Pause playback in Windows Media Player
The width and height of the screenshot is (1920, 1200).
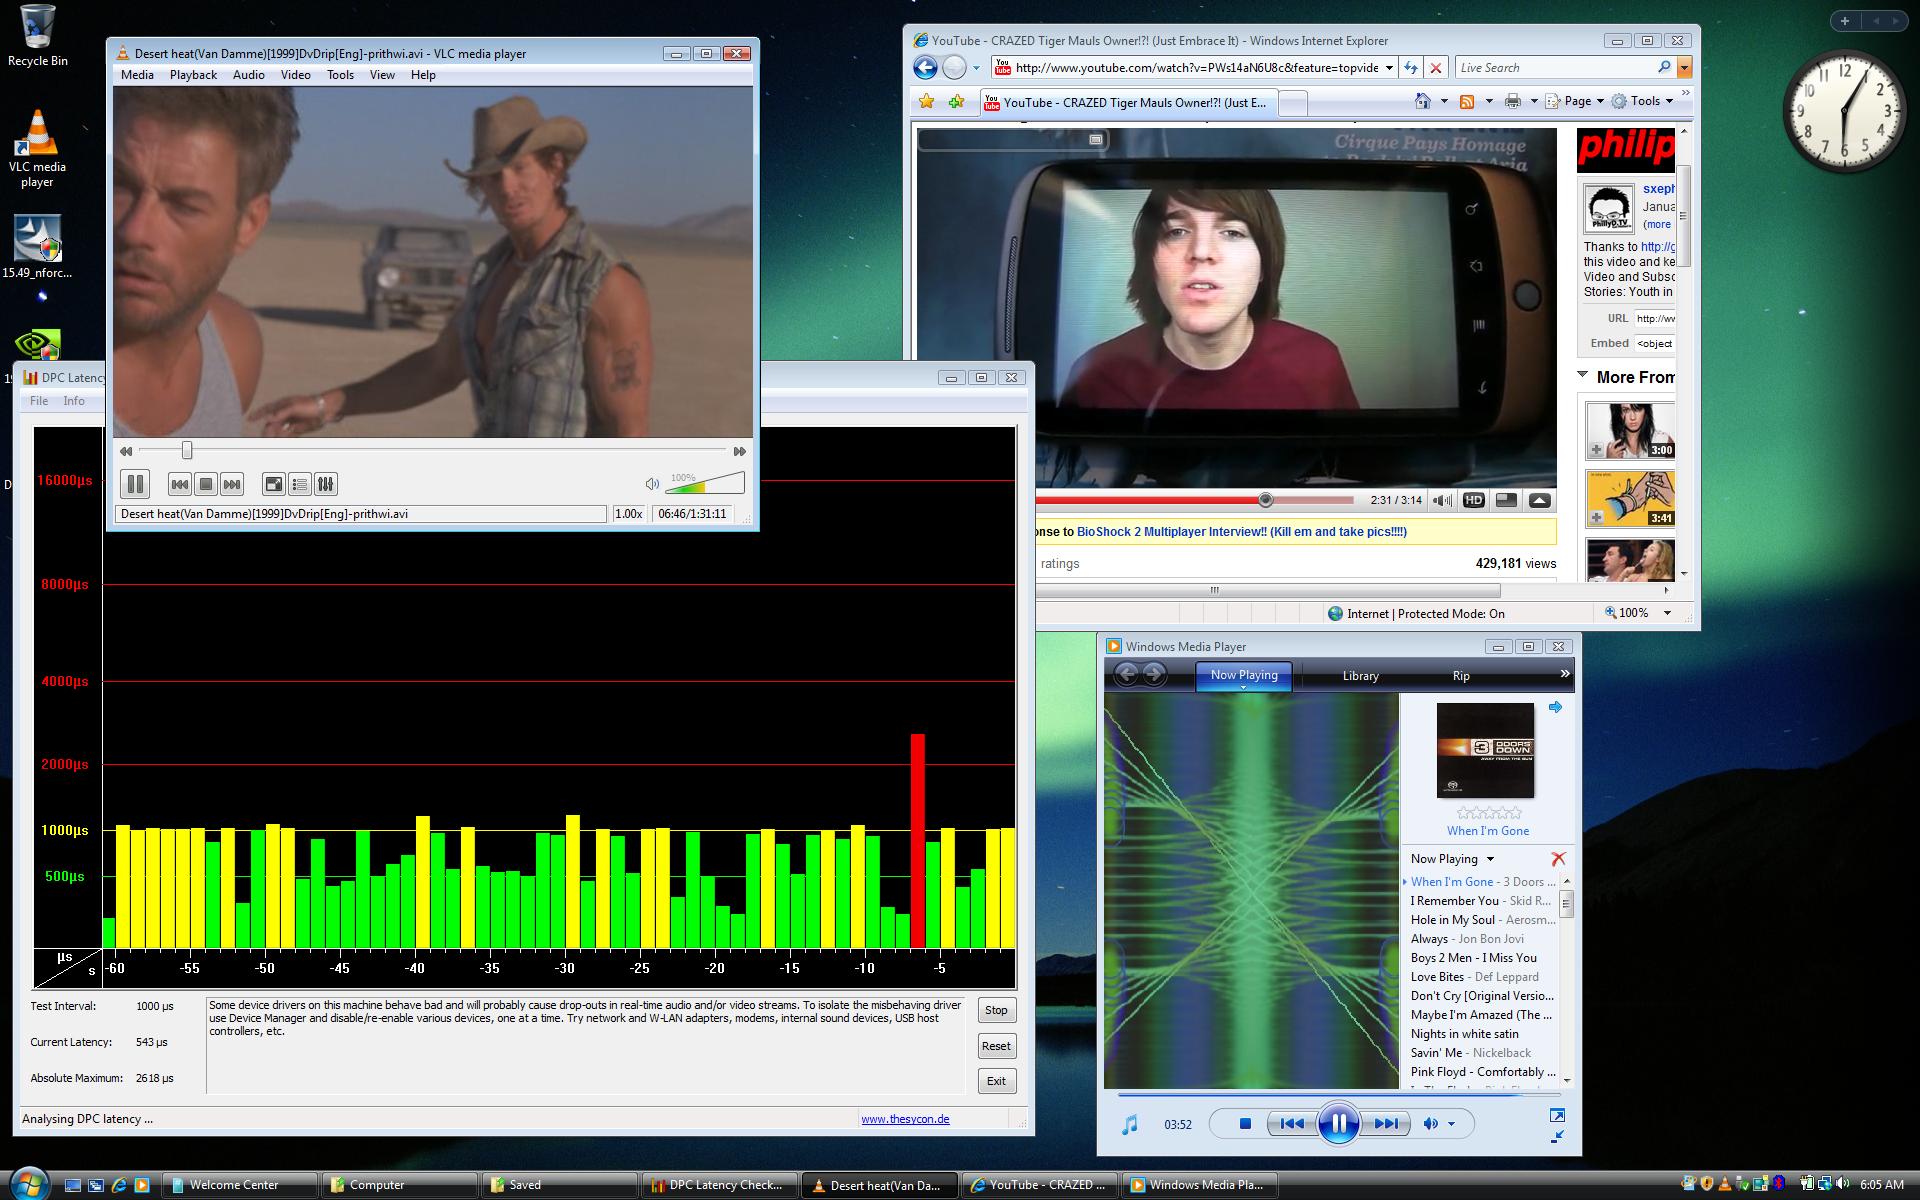pos(1338,1124)
